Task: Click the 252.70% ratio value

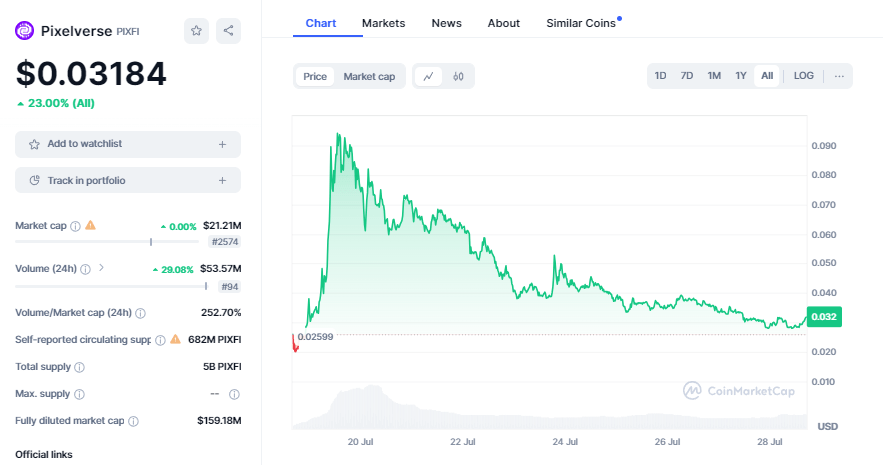Action: click(x=221, y=312)
